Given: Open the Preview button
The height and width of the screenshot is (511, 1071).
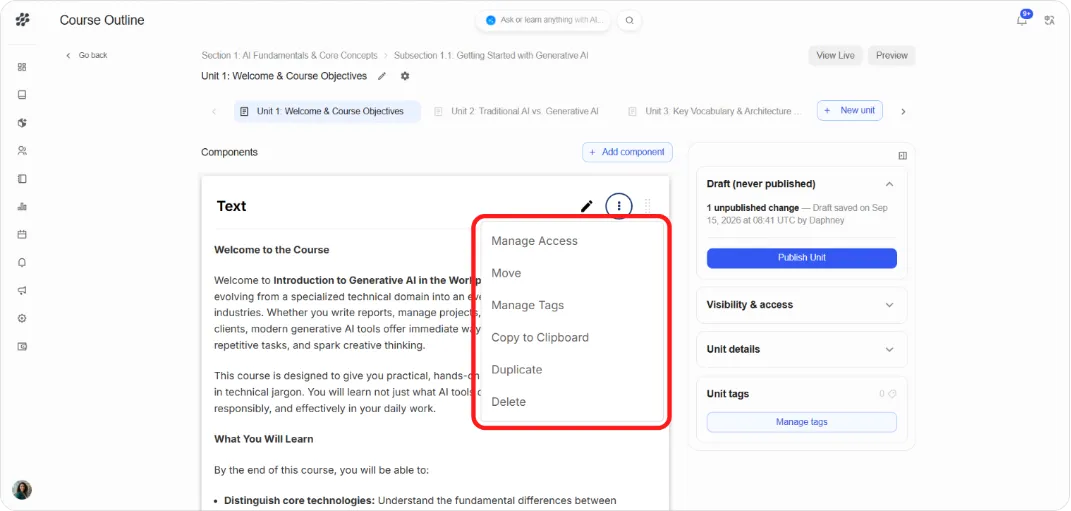Looking at the screenshot, I should tap(891, 56).
